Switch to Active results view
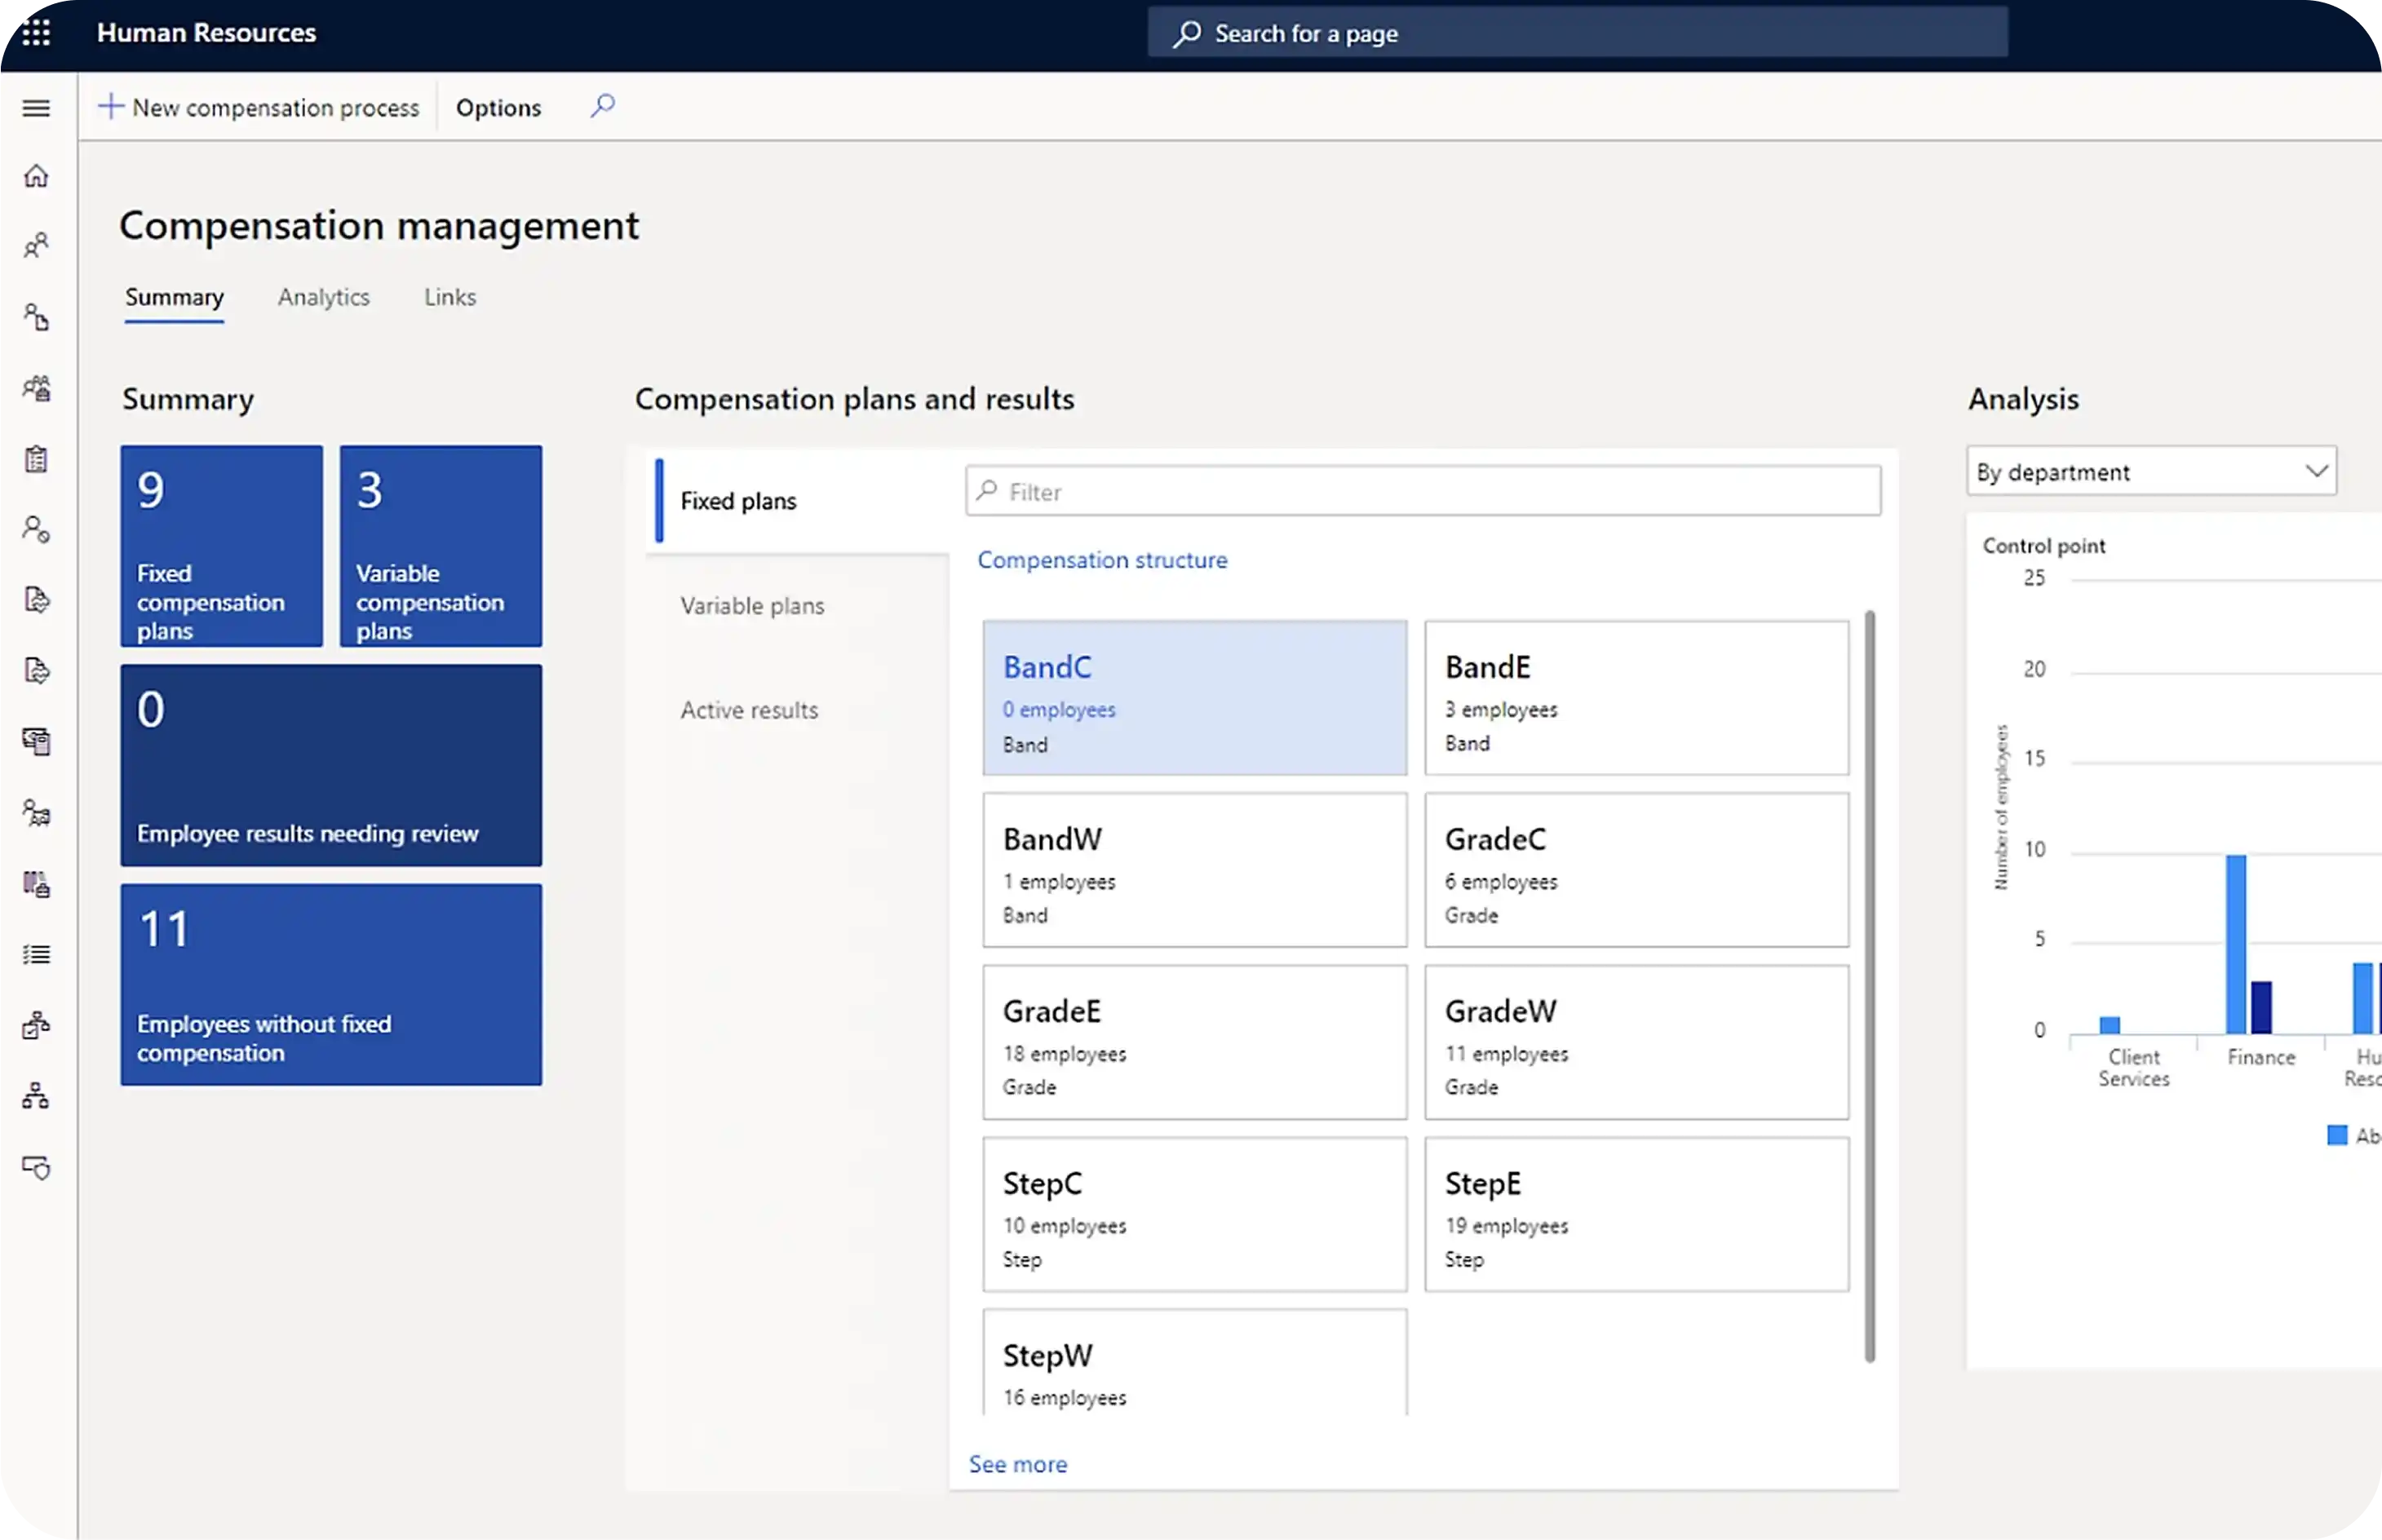2382x1540 pixels. (748, 709)
